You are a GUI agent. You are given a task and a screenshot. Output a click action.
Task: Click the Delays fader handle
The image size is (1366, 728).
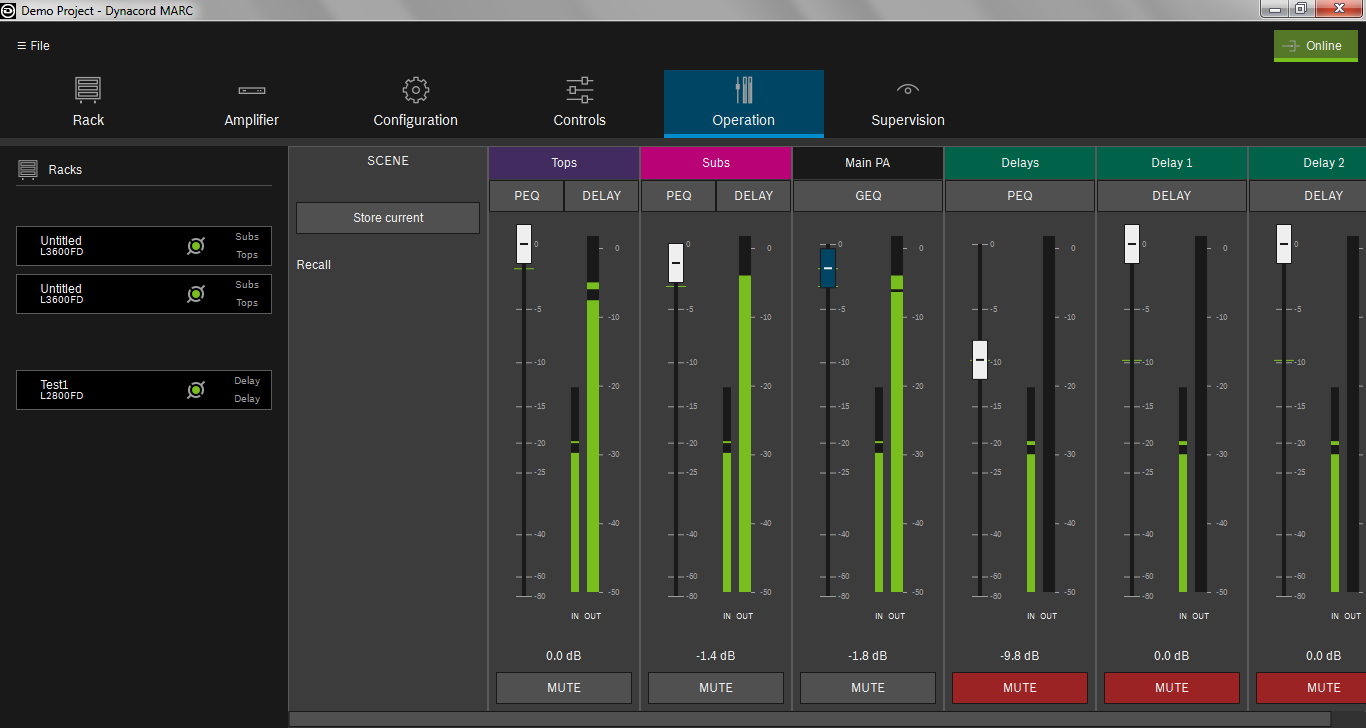tap(980, 360)
